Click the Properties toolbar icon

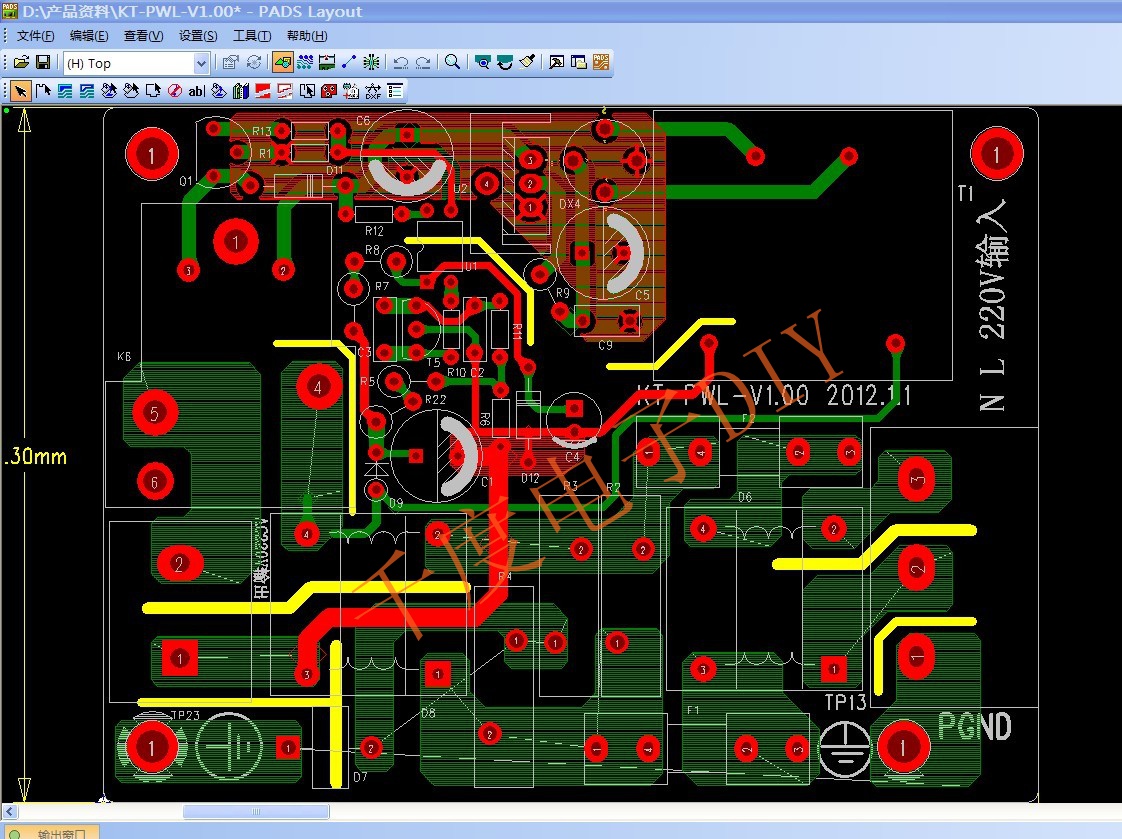coord(230,62)
